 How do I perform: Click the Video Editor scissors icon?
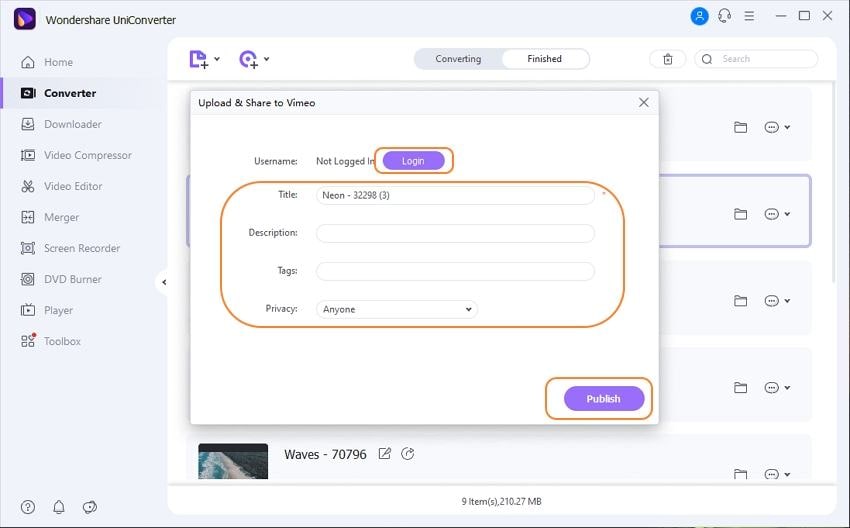pyautogui.click(x=28, y=186)
